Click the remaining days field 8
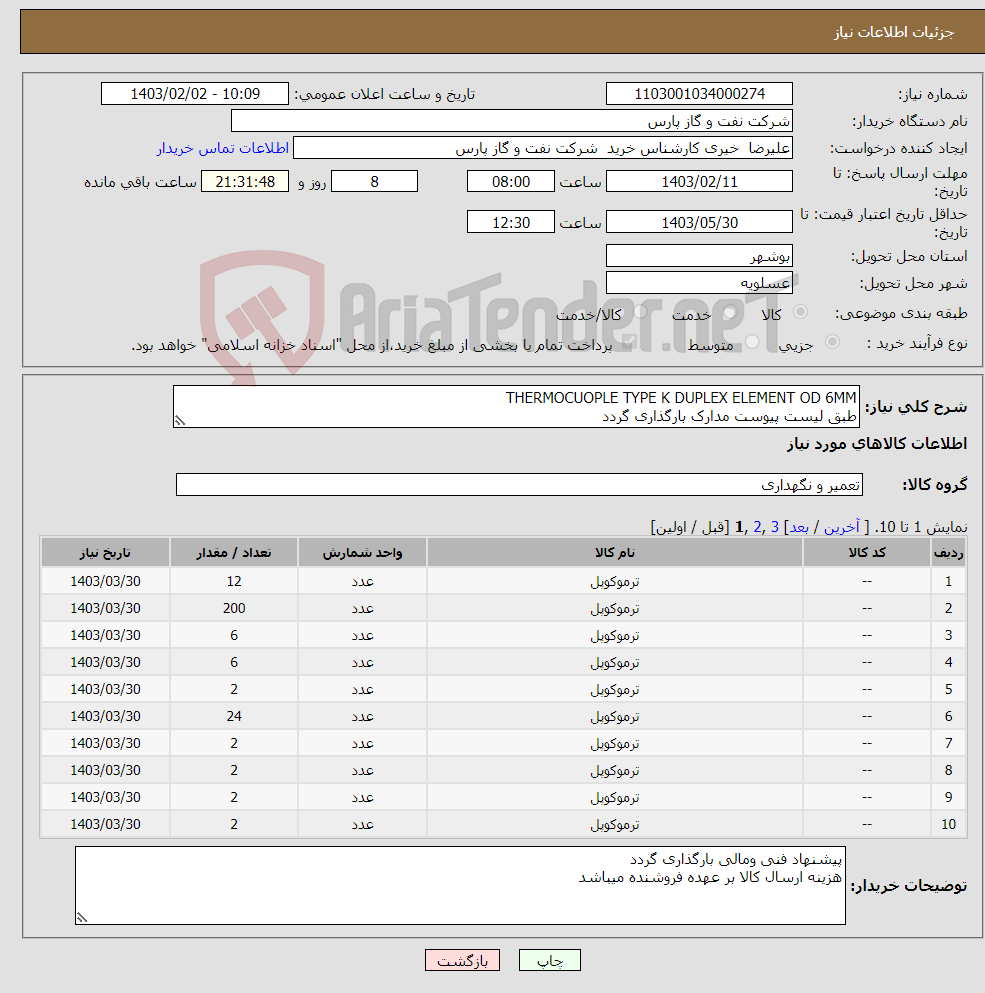Screen dimensions: 985x993 (374, 182)
